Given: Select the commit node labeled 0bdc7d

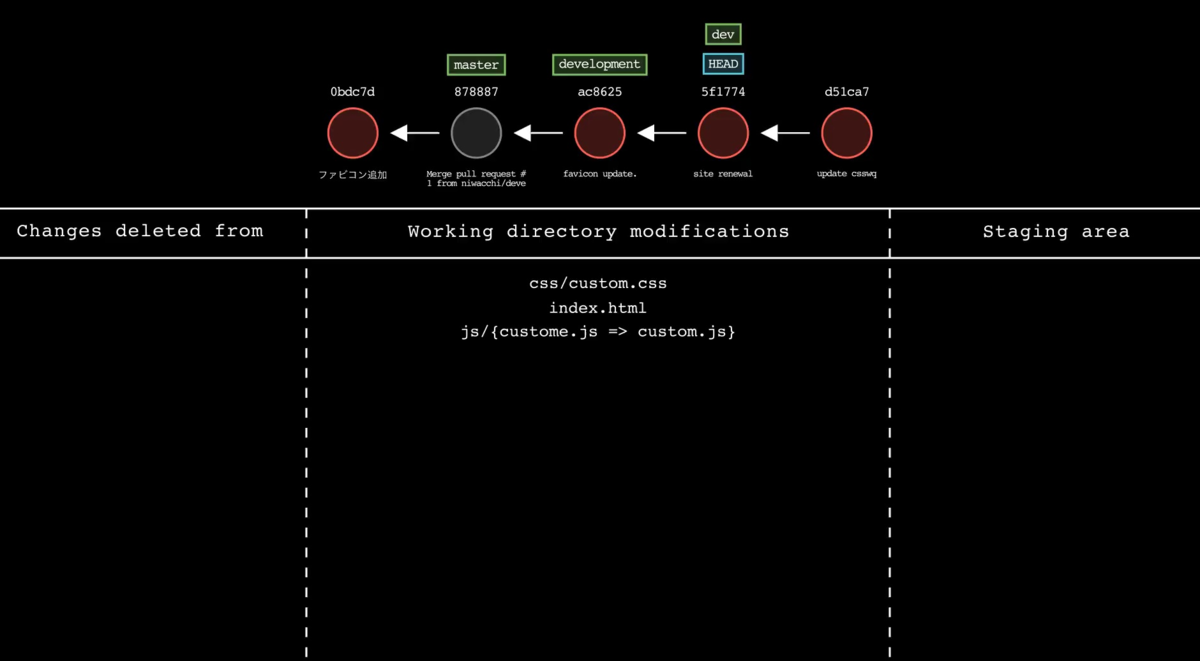Looking at the screenshot, I should point(352,132).
